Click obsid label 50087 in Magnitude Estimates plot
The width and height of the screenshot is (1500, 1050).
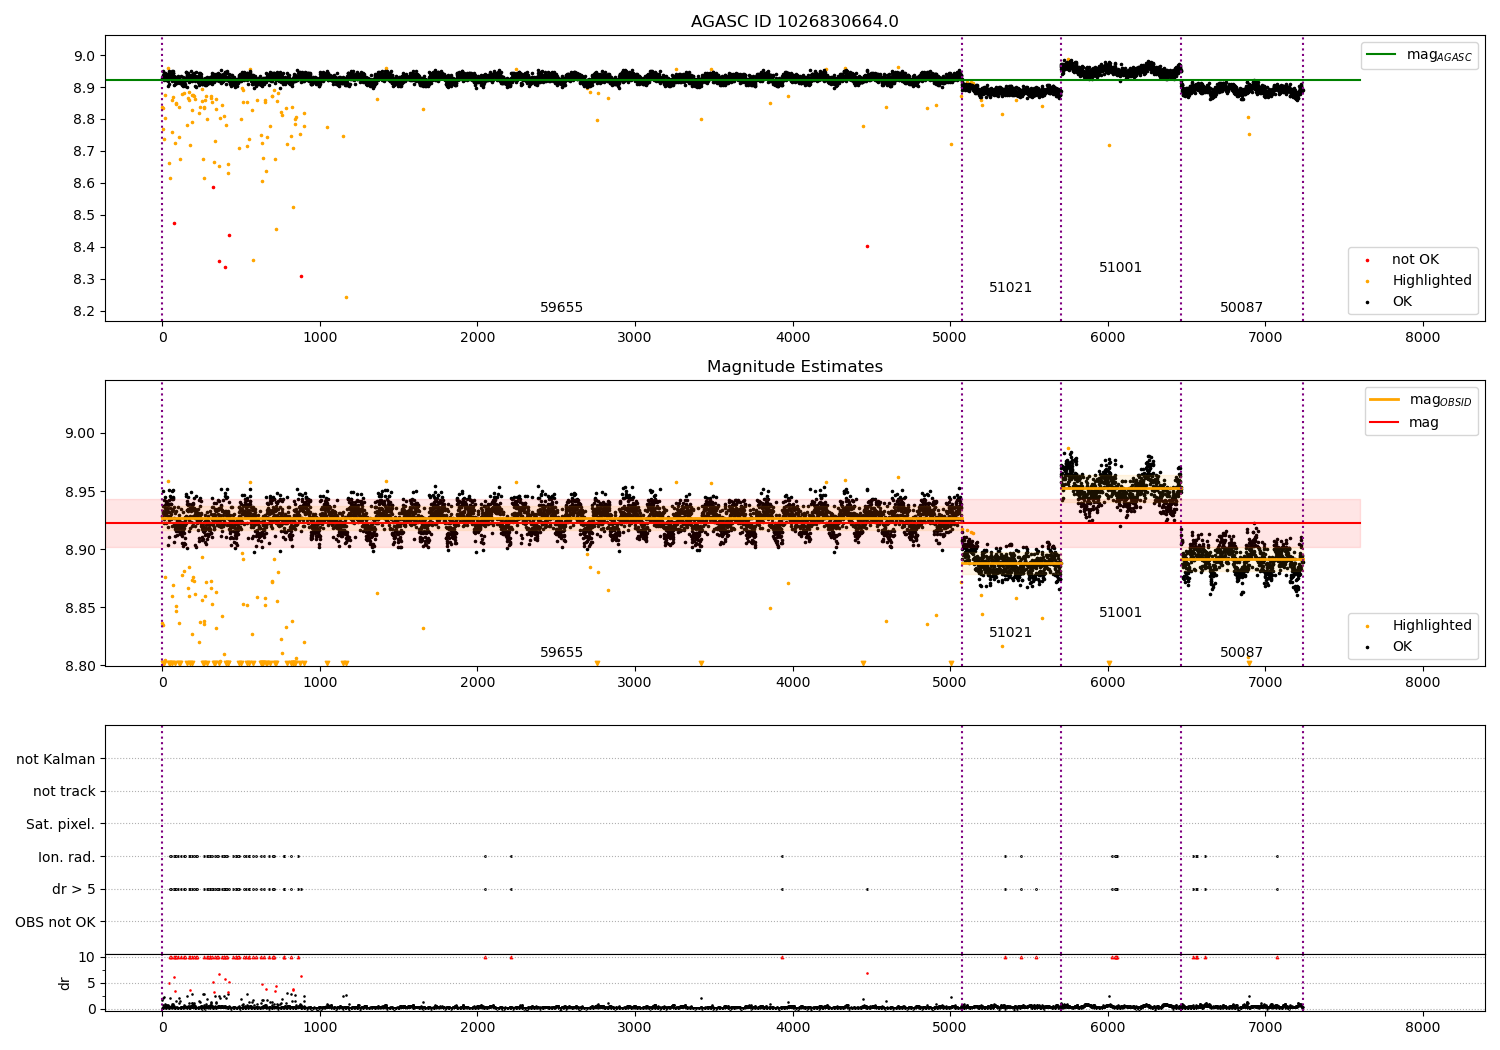1241,653
